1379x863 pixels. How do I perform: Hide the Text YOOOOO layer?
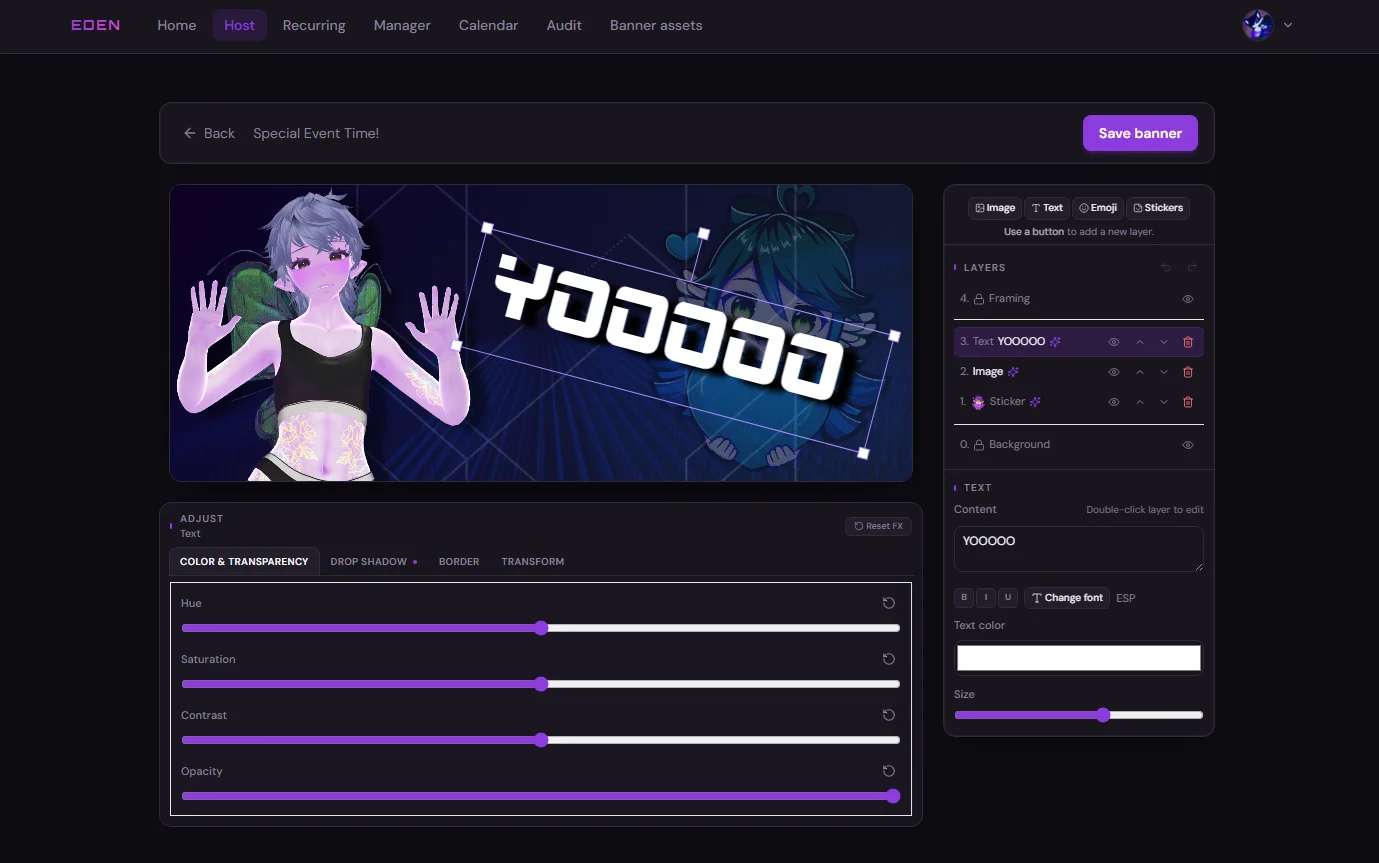(x=1114, y=342)
